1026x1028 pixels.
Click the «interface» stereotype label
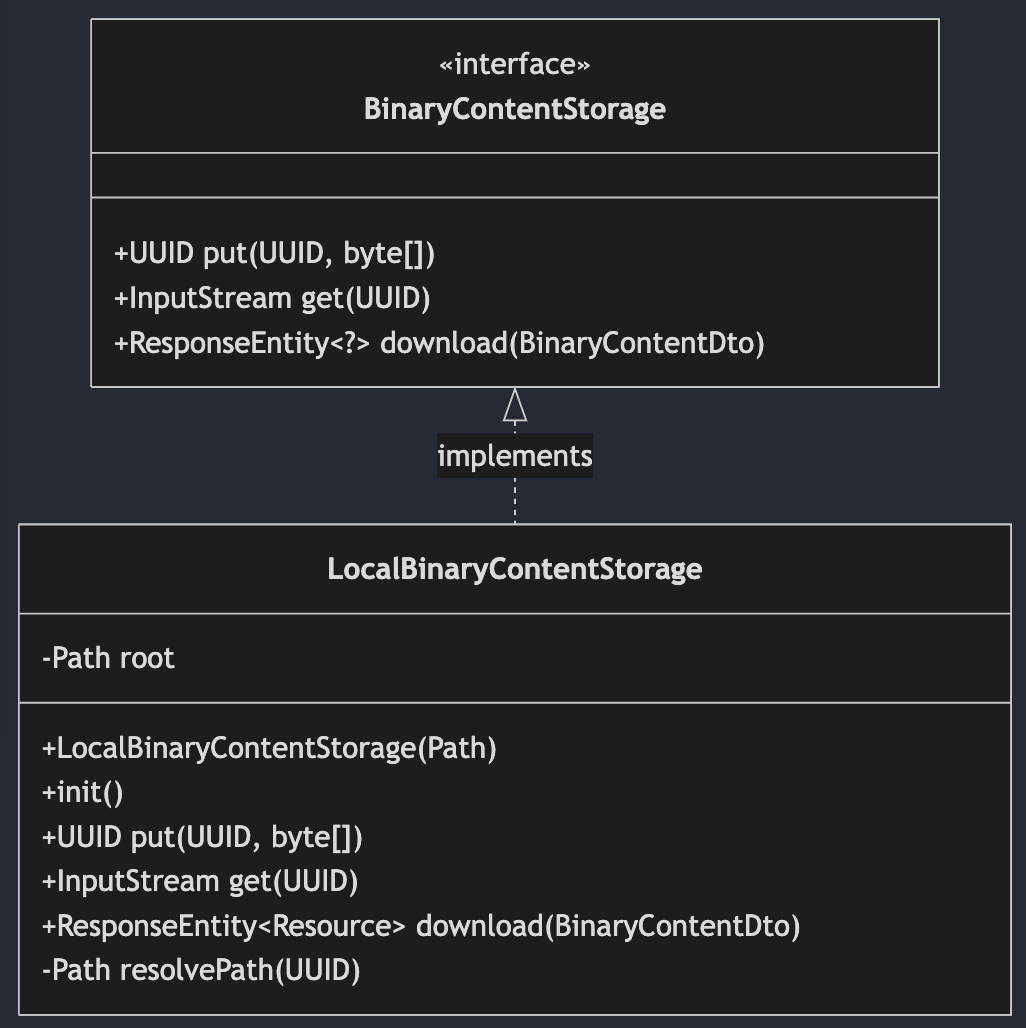point(515,65)
